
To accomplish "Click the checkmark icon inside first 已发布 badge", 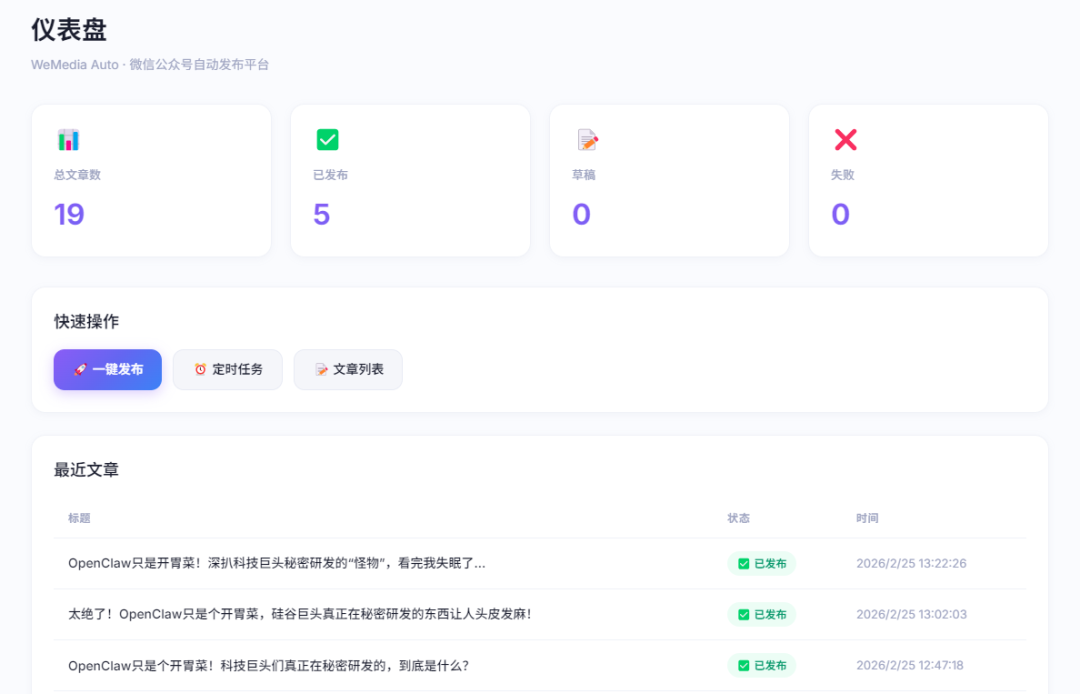I will [x=744, y=564].
